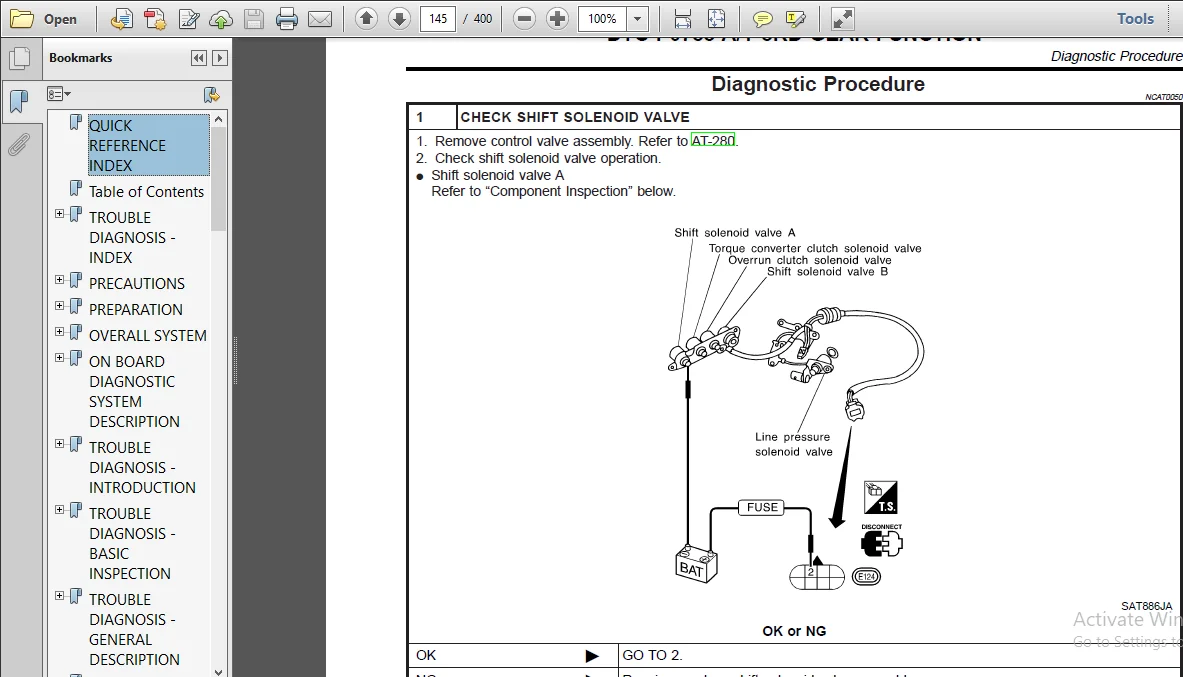Click the bookmarks scrollbar up arrow
The width and height of the screenshot is (1183, 677).
pyautogui.click(x=219, y=119)
